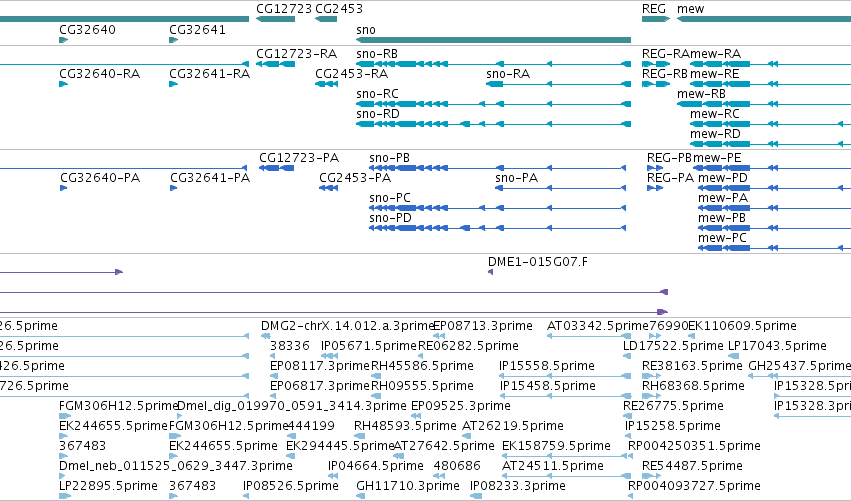This screenshot has height=501, width=851.
Task: Choose transcript mew-RC
Action: [715, 114]
